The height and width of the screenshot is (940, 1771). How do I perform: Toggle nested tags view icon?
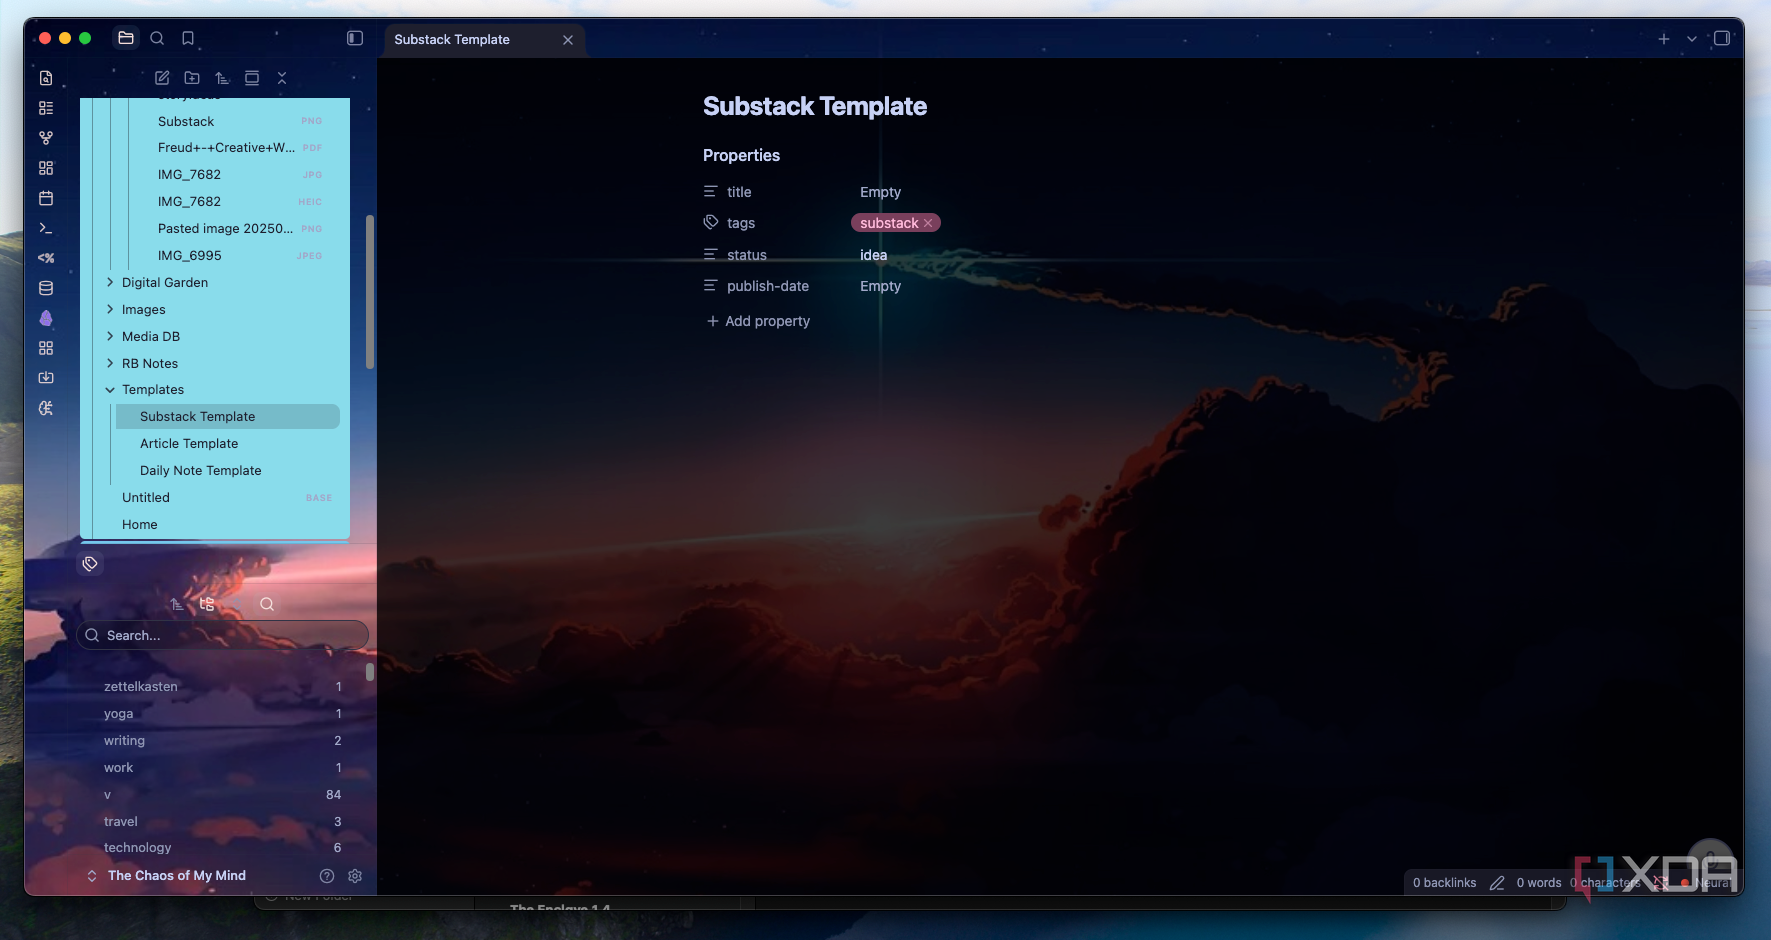click(x=207, y=604)
